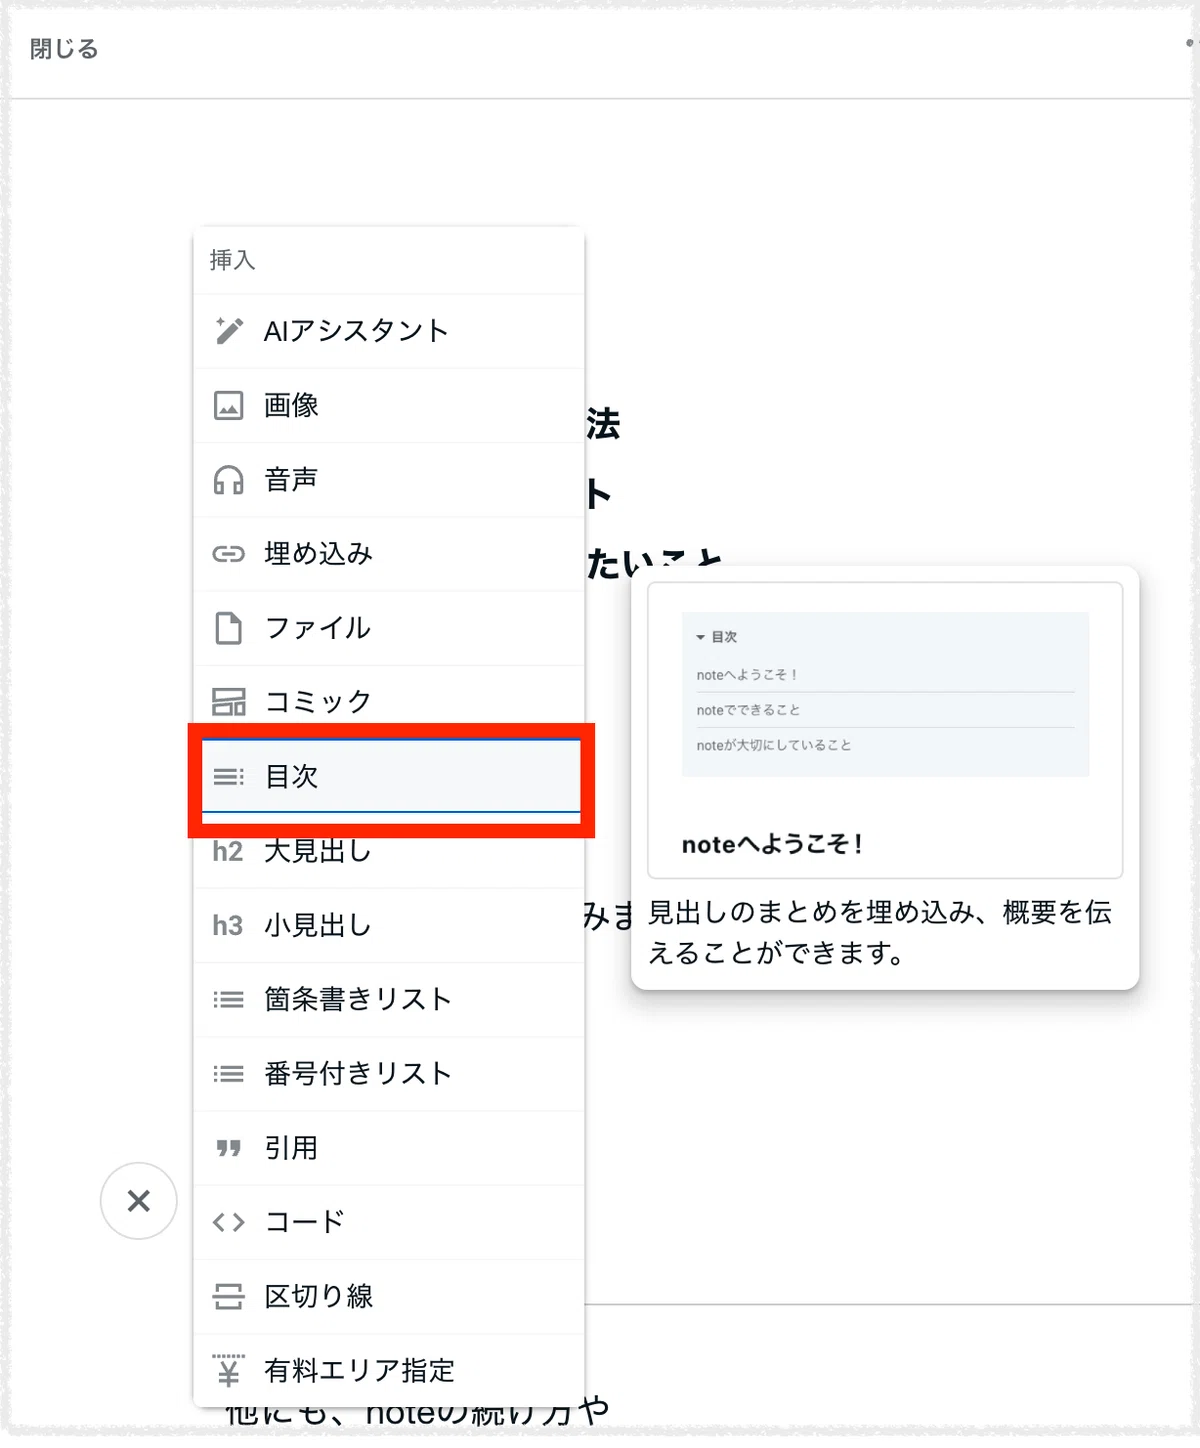1200x1448 pixels.
Task: Click the bold 'noteへようこそ！' preview heading
Action: click(x=772, y=844)
